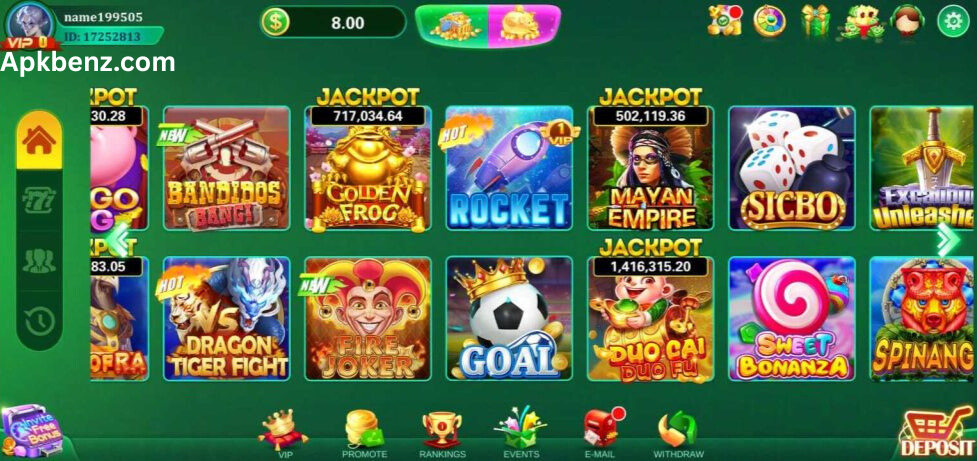Open customer support headset icon
This screenshot has height=461, width=977.
907,20
